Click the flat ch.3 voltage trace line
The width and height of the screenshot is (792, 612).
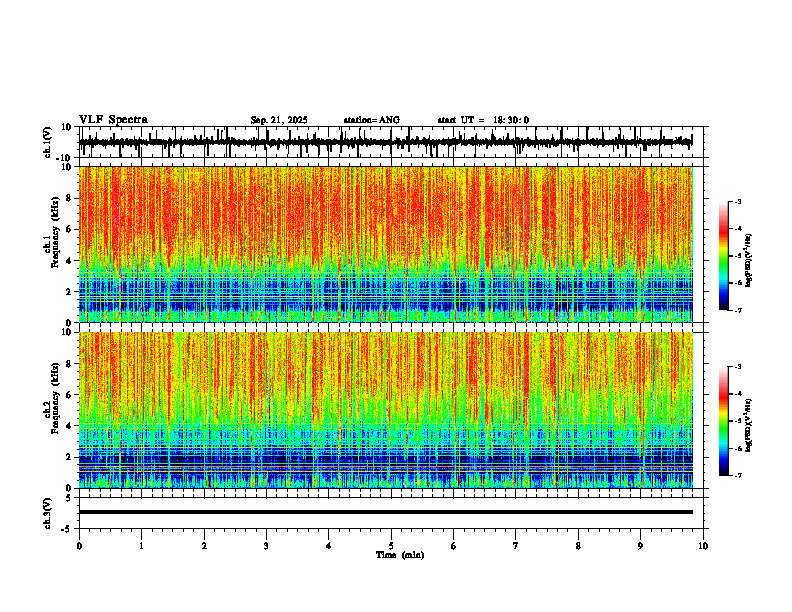click(x=385, y=512)
